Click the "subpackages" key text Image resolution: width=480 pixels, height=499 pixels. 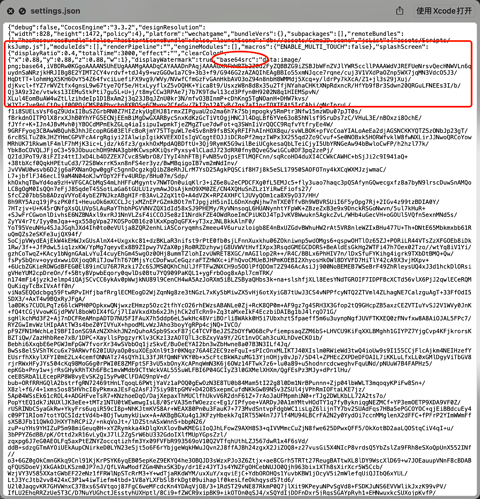(x=308, y=34)
